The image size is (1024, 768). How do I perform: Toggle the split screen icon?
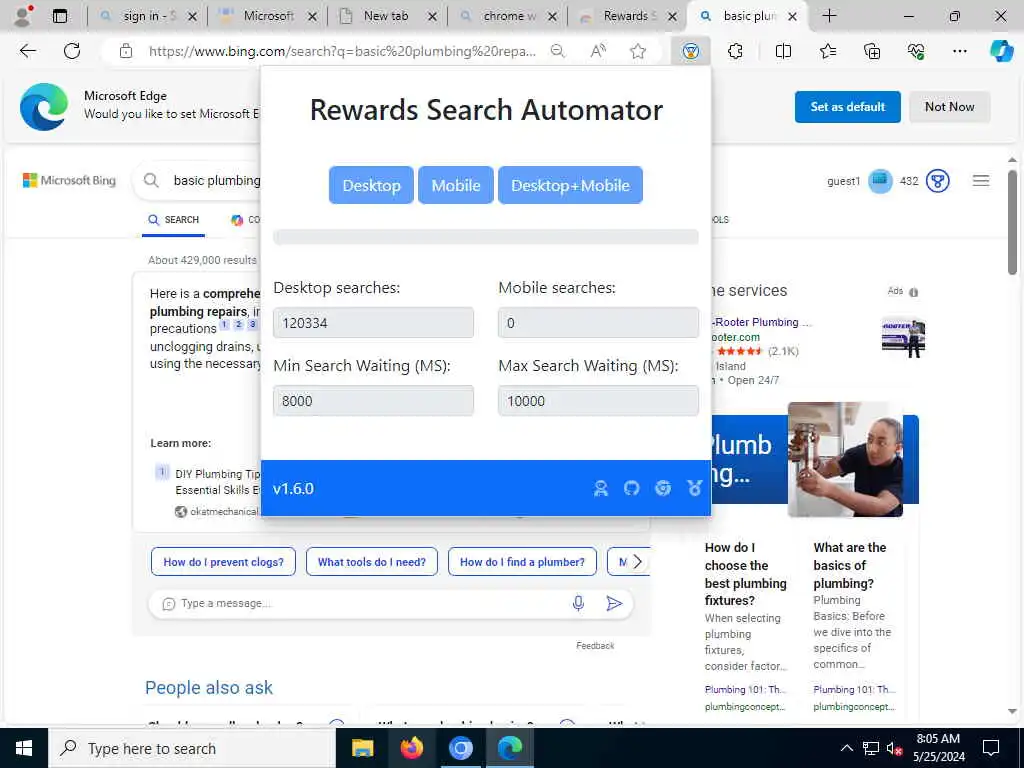783,51
